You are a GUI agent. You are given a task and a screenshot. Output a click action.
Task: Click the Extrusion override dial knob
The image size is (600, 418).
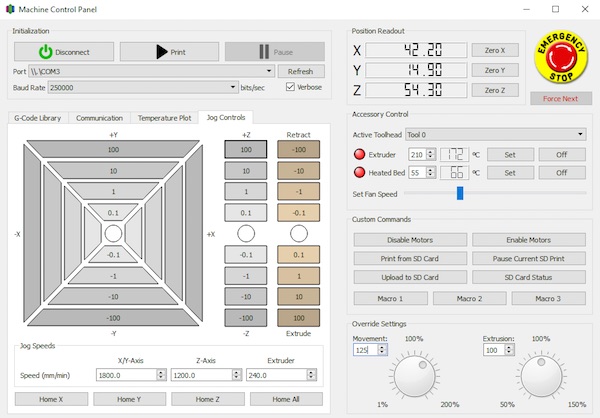click(x=541, y=376)
